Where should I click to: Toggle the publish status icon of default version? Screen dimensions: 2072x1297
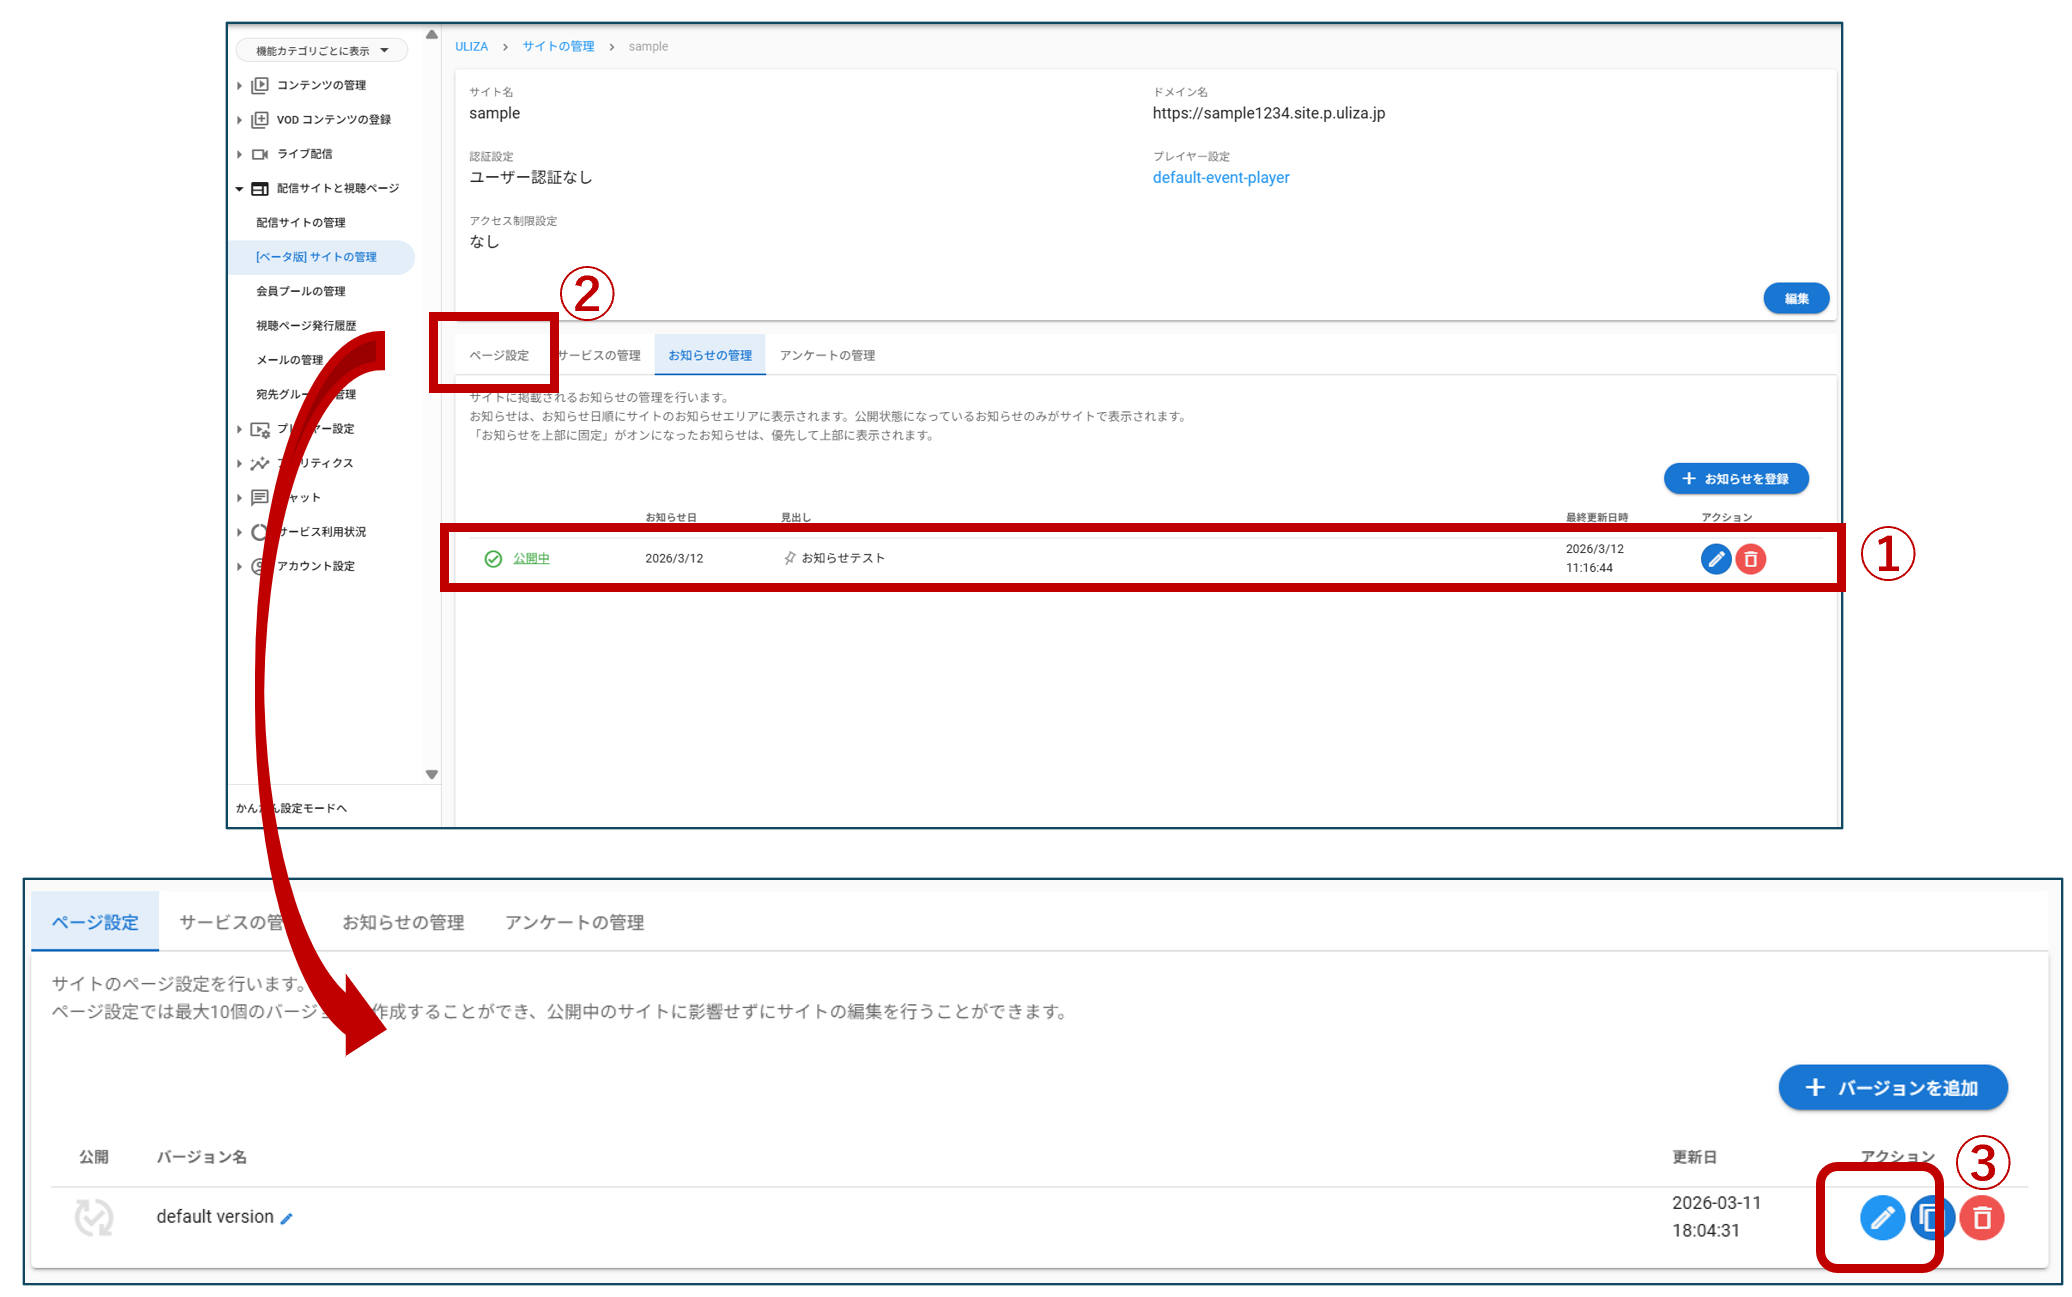[94, 1217]
